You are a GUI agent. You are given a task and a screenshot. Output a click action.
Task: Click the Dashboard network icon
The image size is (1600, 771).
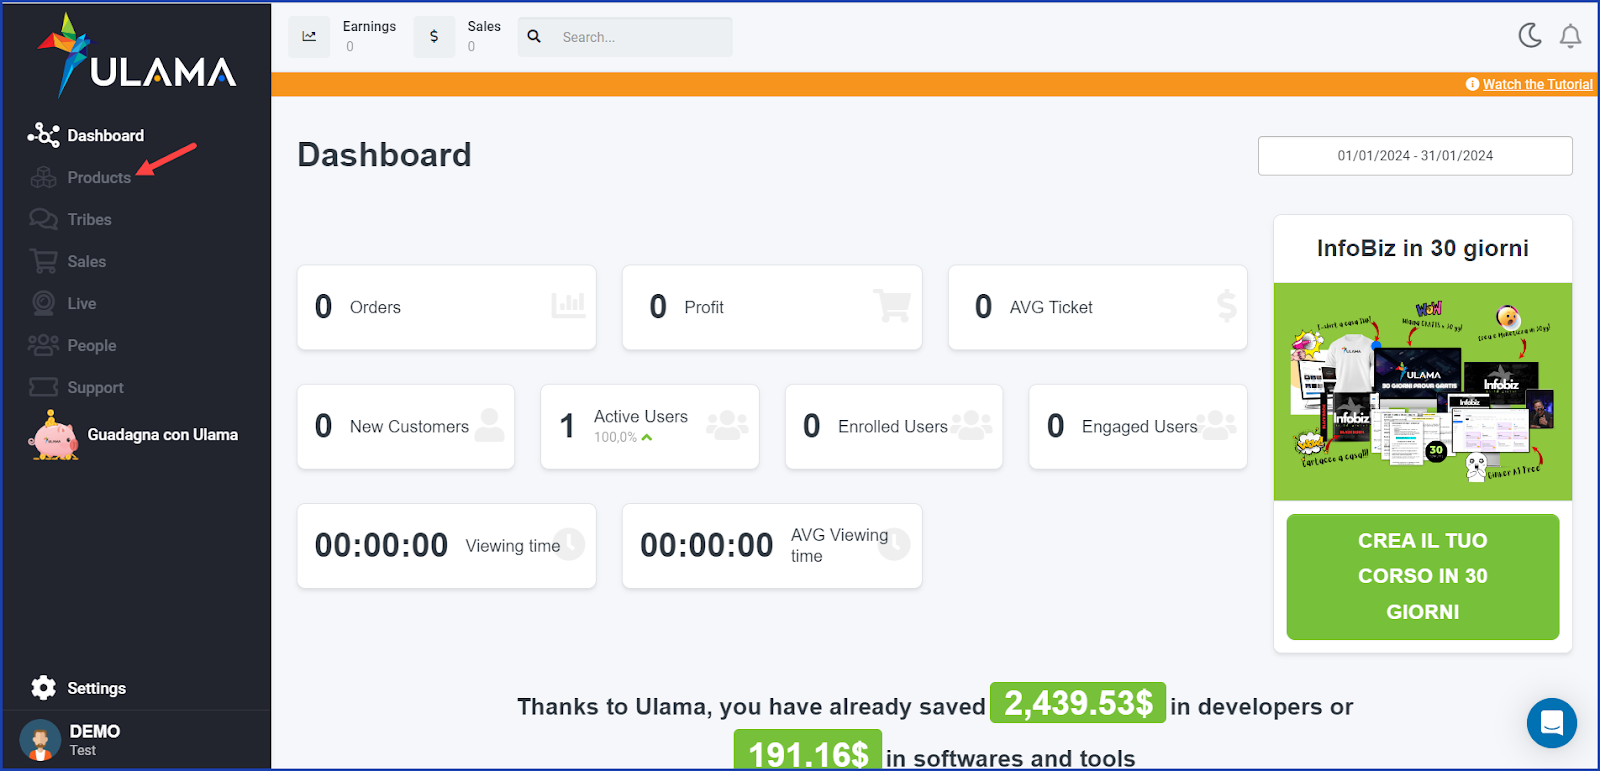(43, 135)
